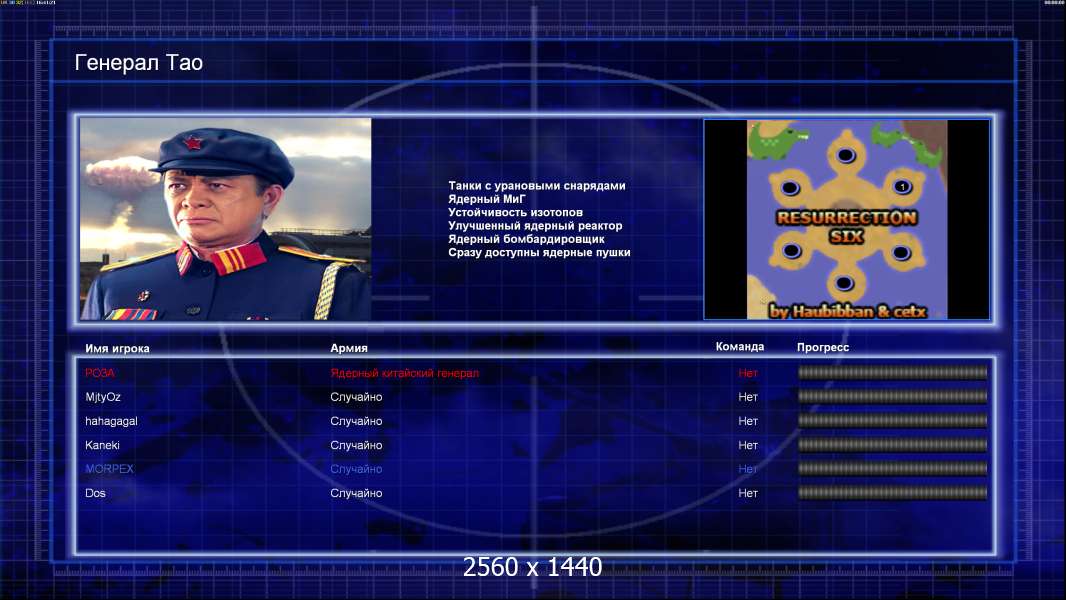Click 'Танки с урановыми снарядами' ability line

(x=537, y=186)
